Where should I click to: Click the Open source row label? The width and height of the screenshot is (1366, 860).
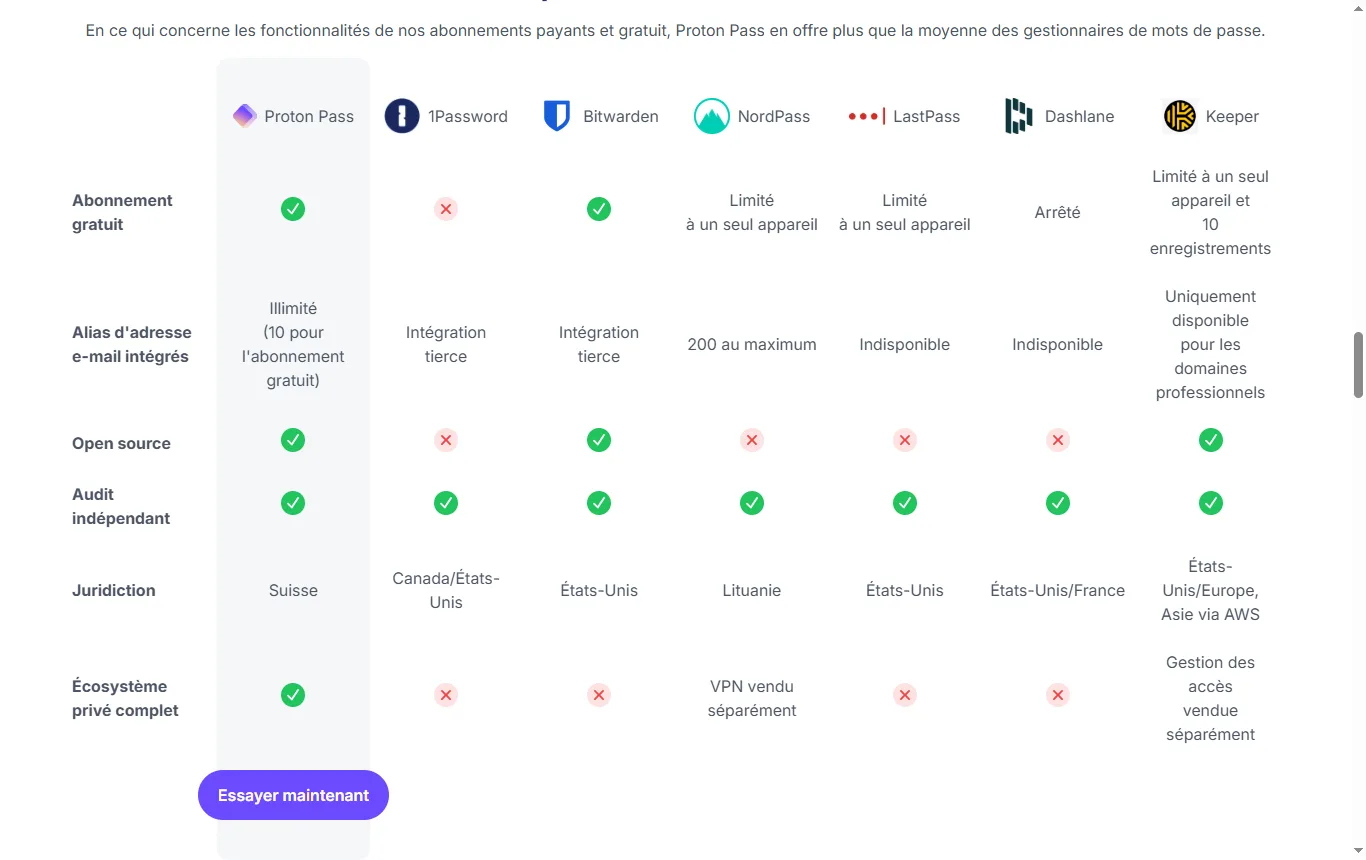(121, 443)
